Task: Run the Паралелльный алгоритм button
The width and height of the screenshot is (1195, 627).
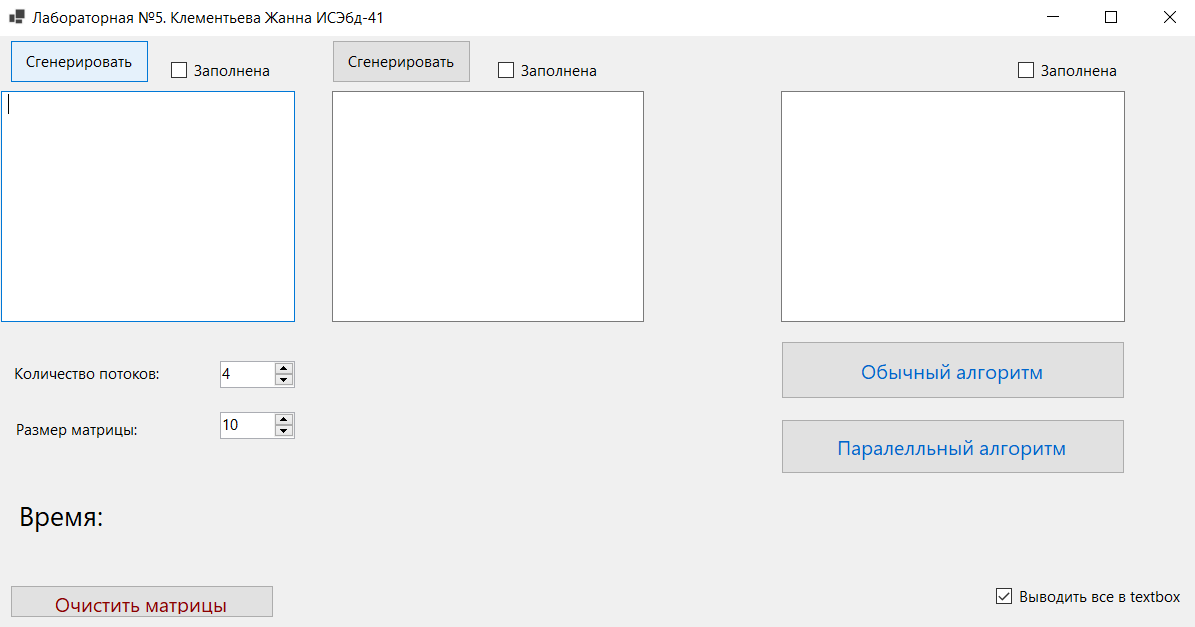Action: (952, 448)
